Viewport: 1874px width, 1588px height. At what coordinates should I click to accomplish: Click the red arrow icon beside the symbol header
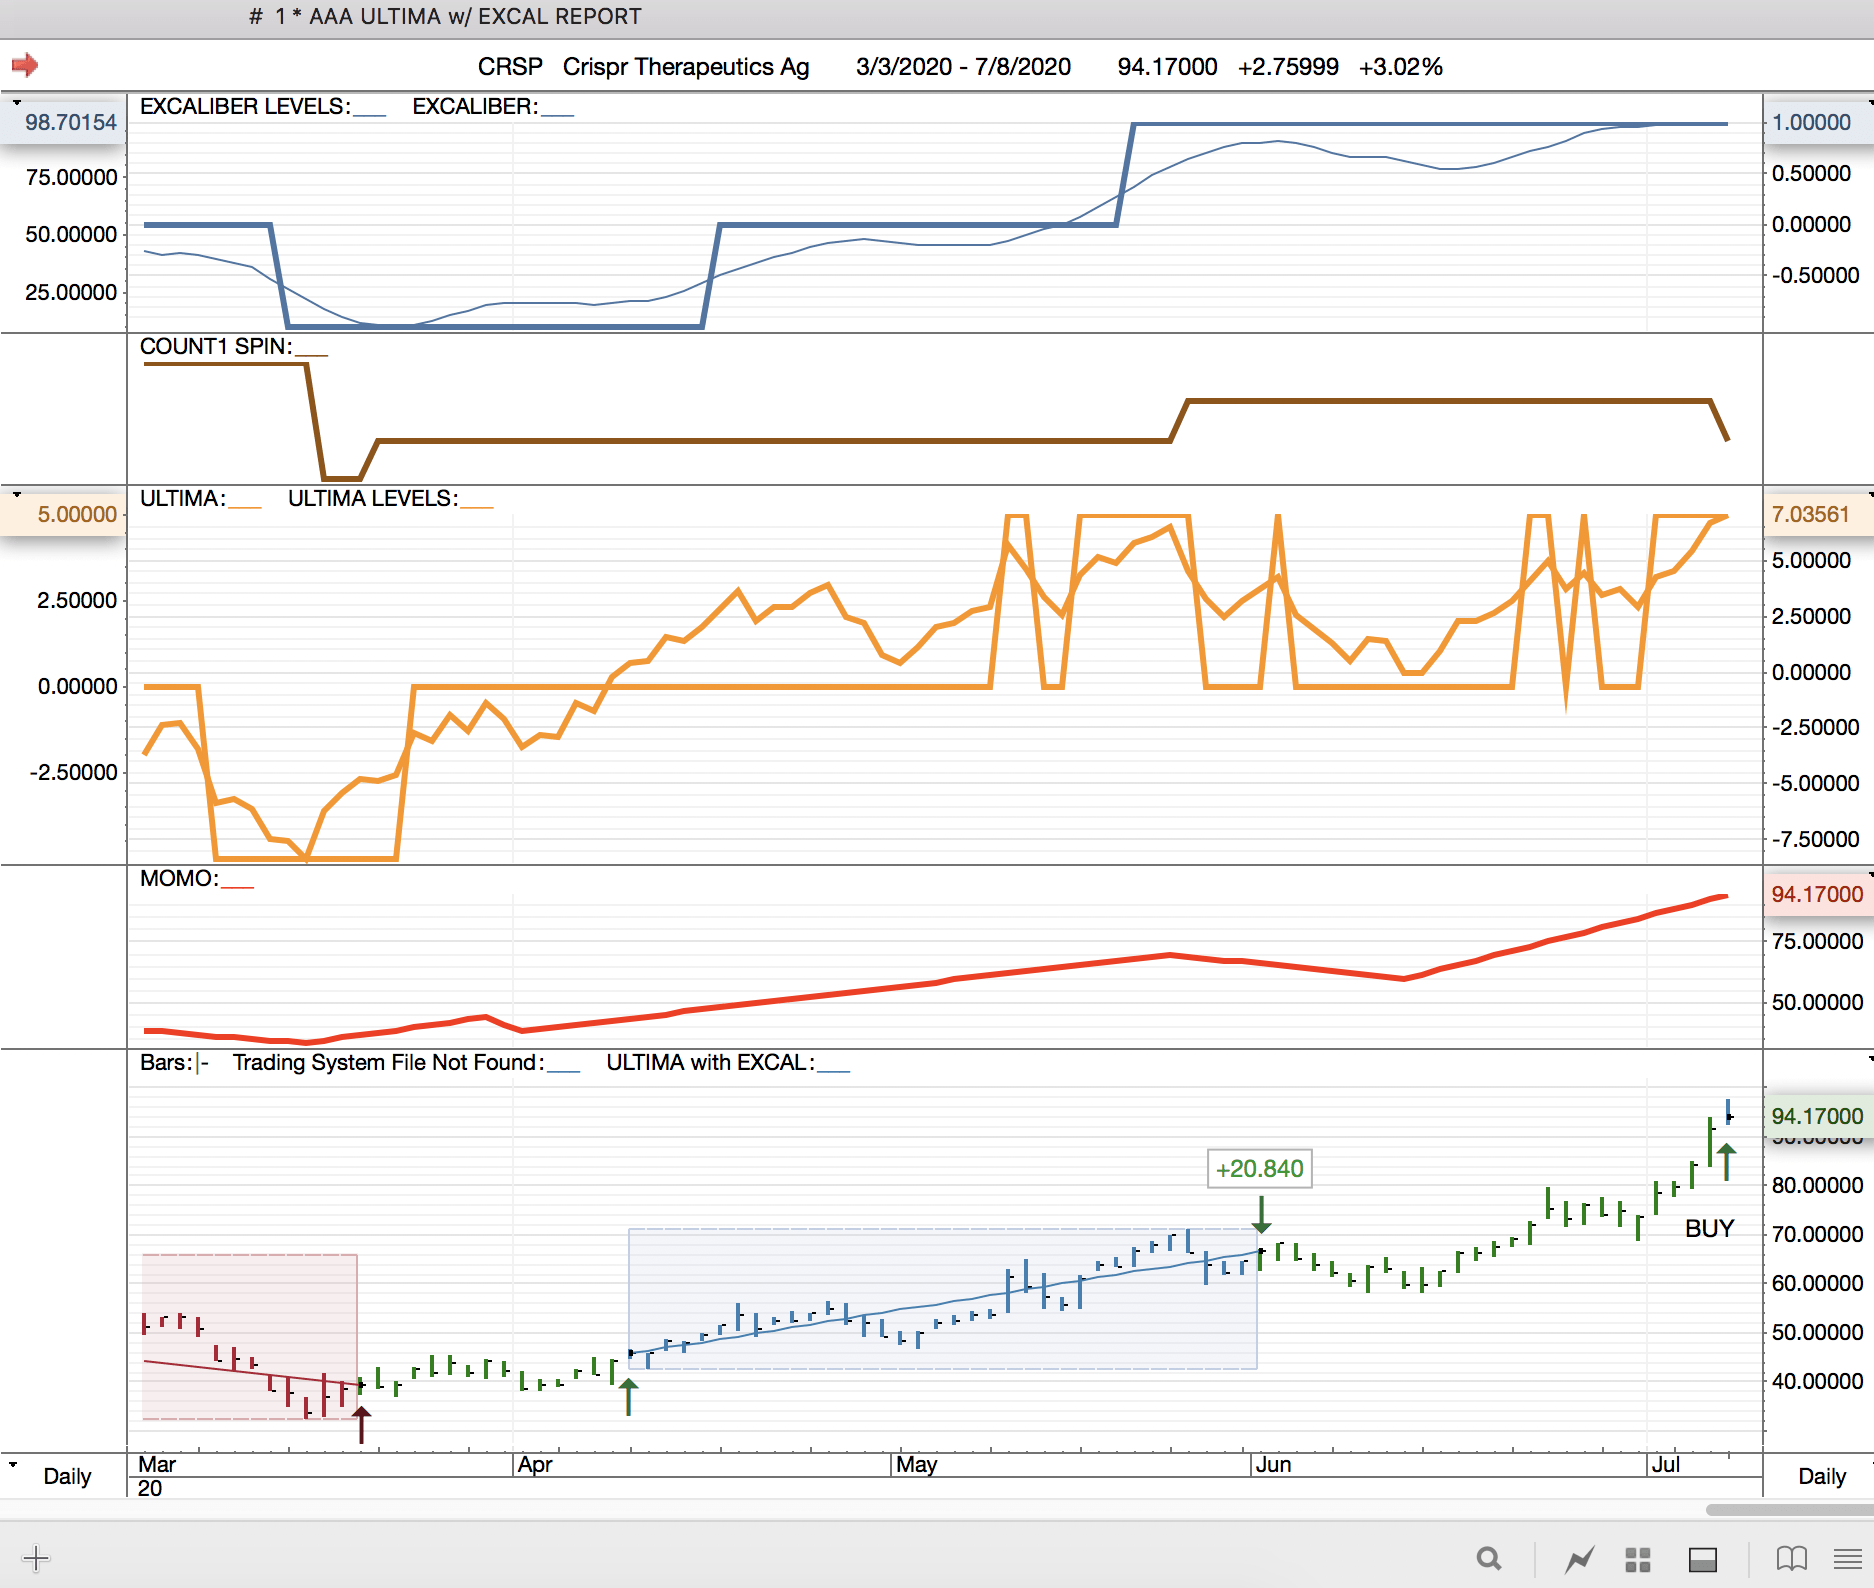click(x=25, y=66)
